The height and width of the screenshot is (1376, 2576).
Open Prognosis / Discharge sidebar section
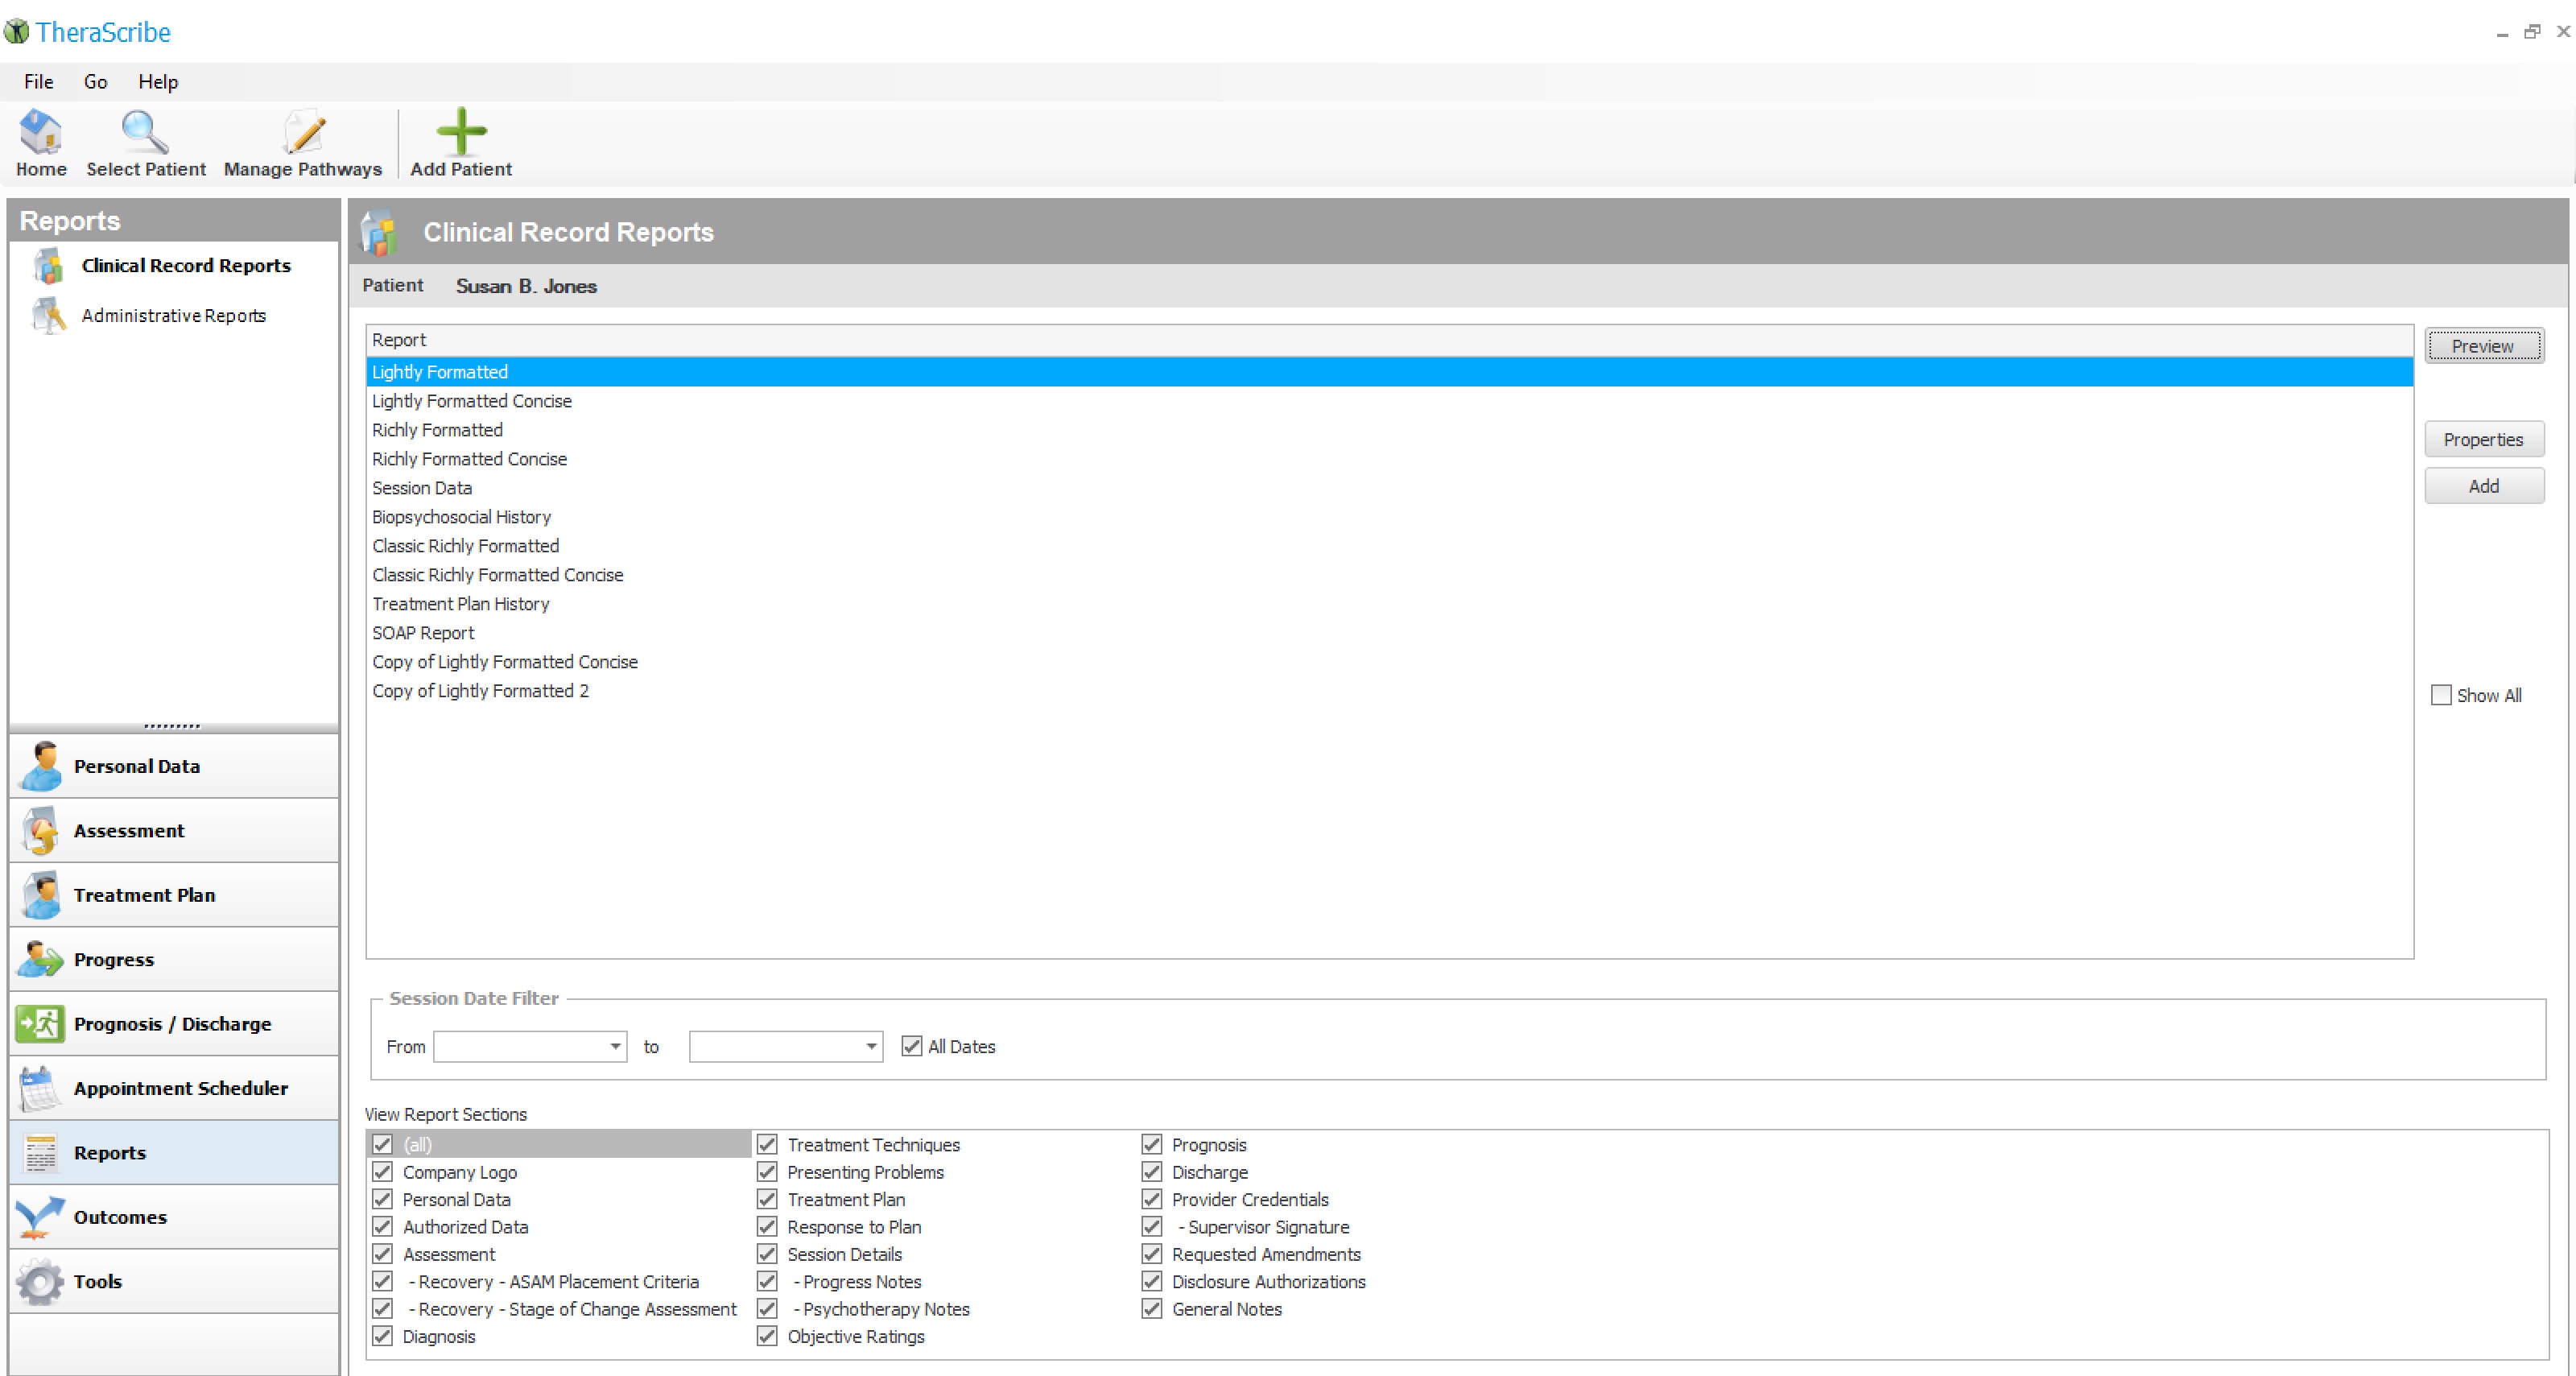(174, 1024)
